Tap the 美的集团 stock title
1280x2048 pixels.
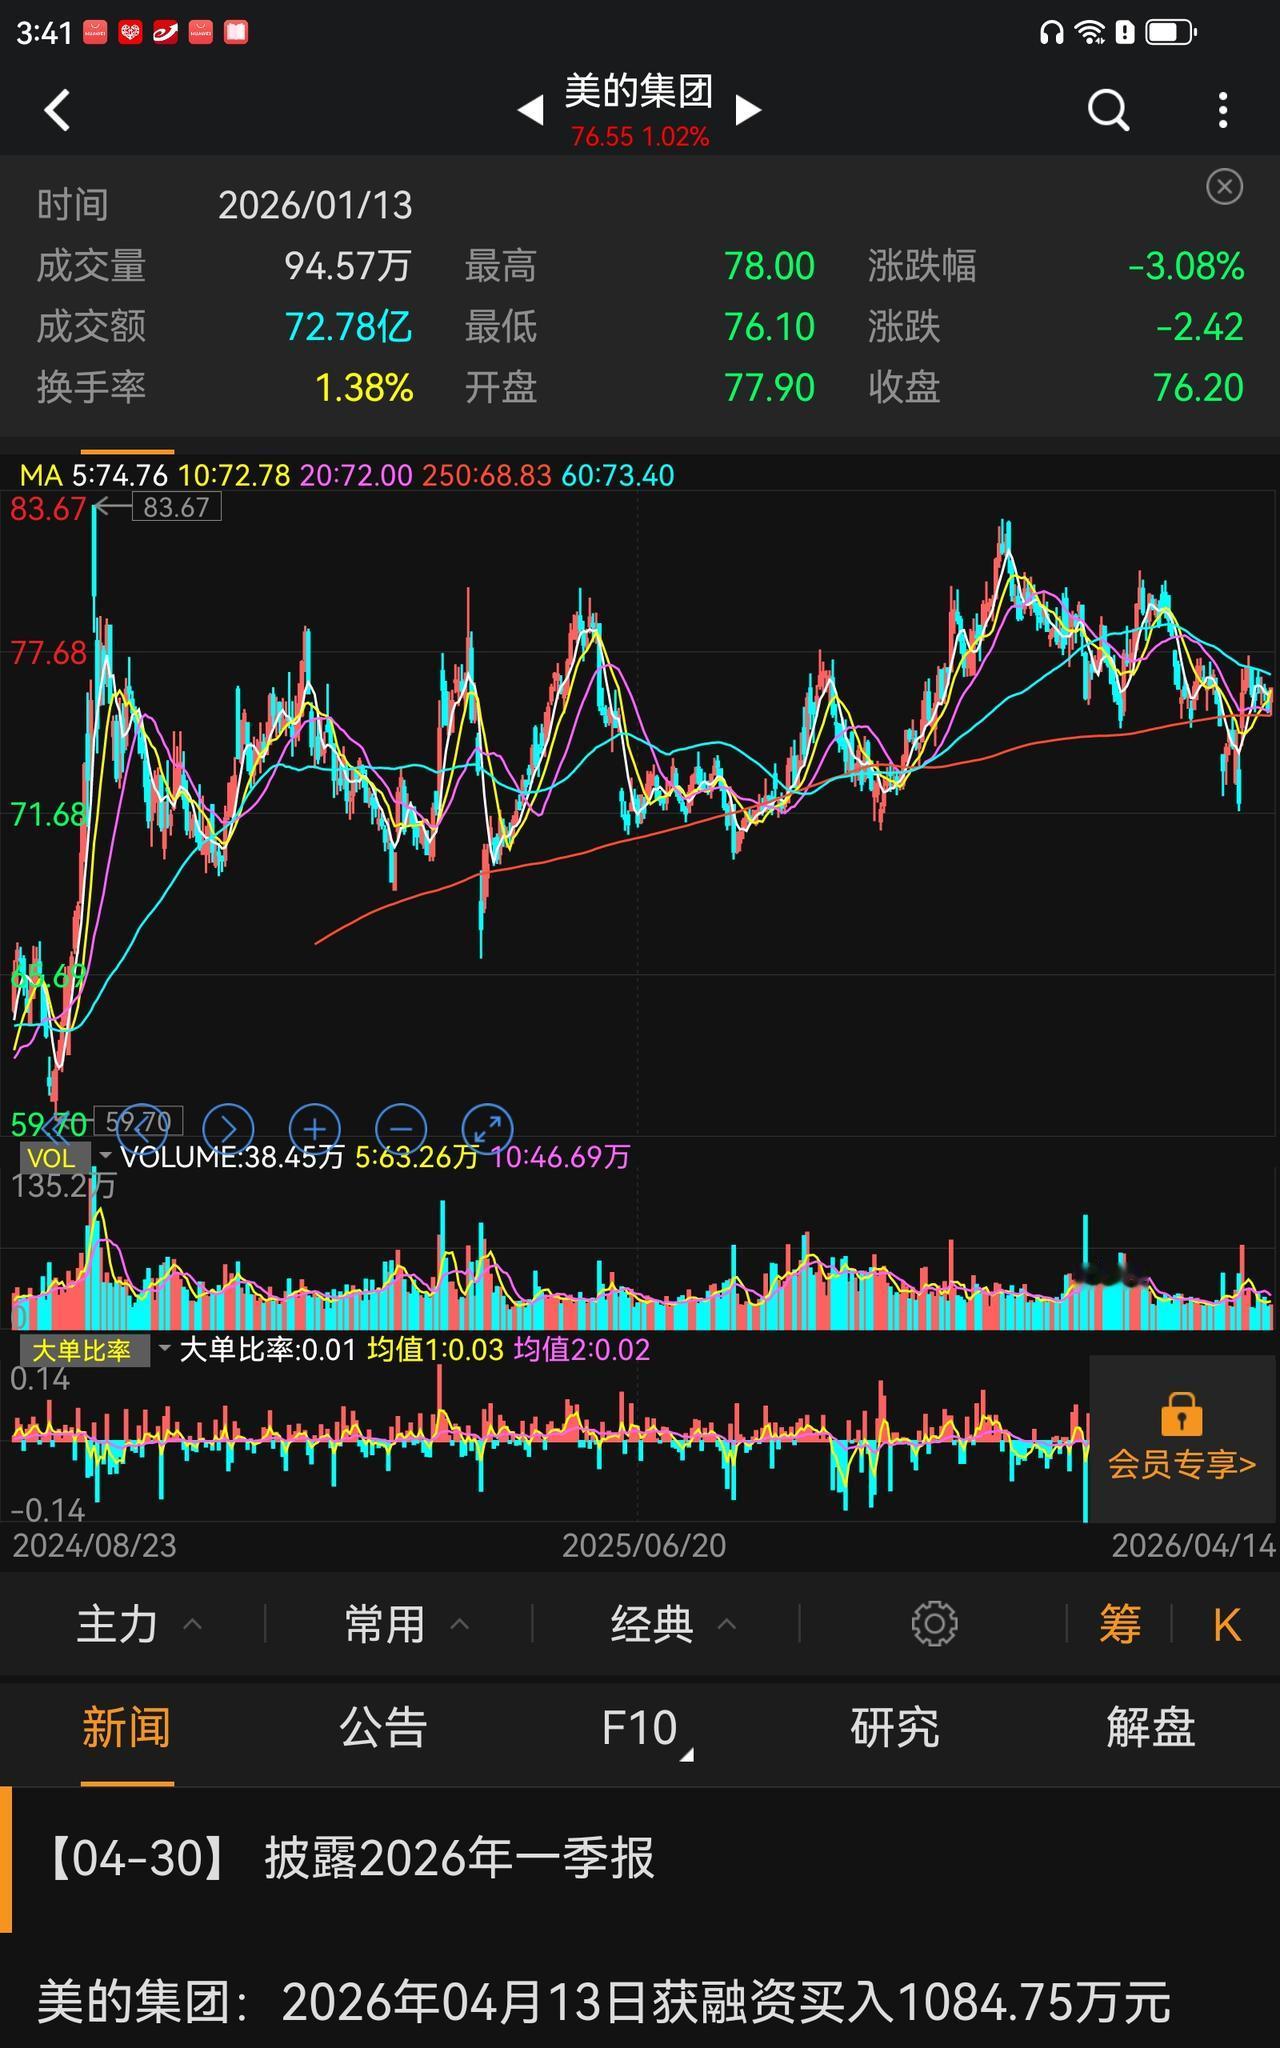point(639,91)
